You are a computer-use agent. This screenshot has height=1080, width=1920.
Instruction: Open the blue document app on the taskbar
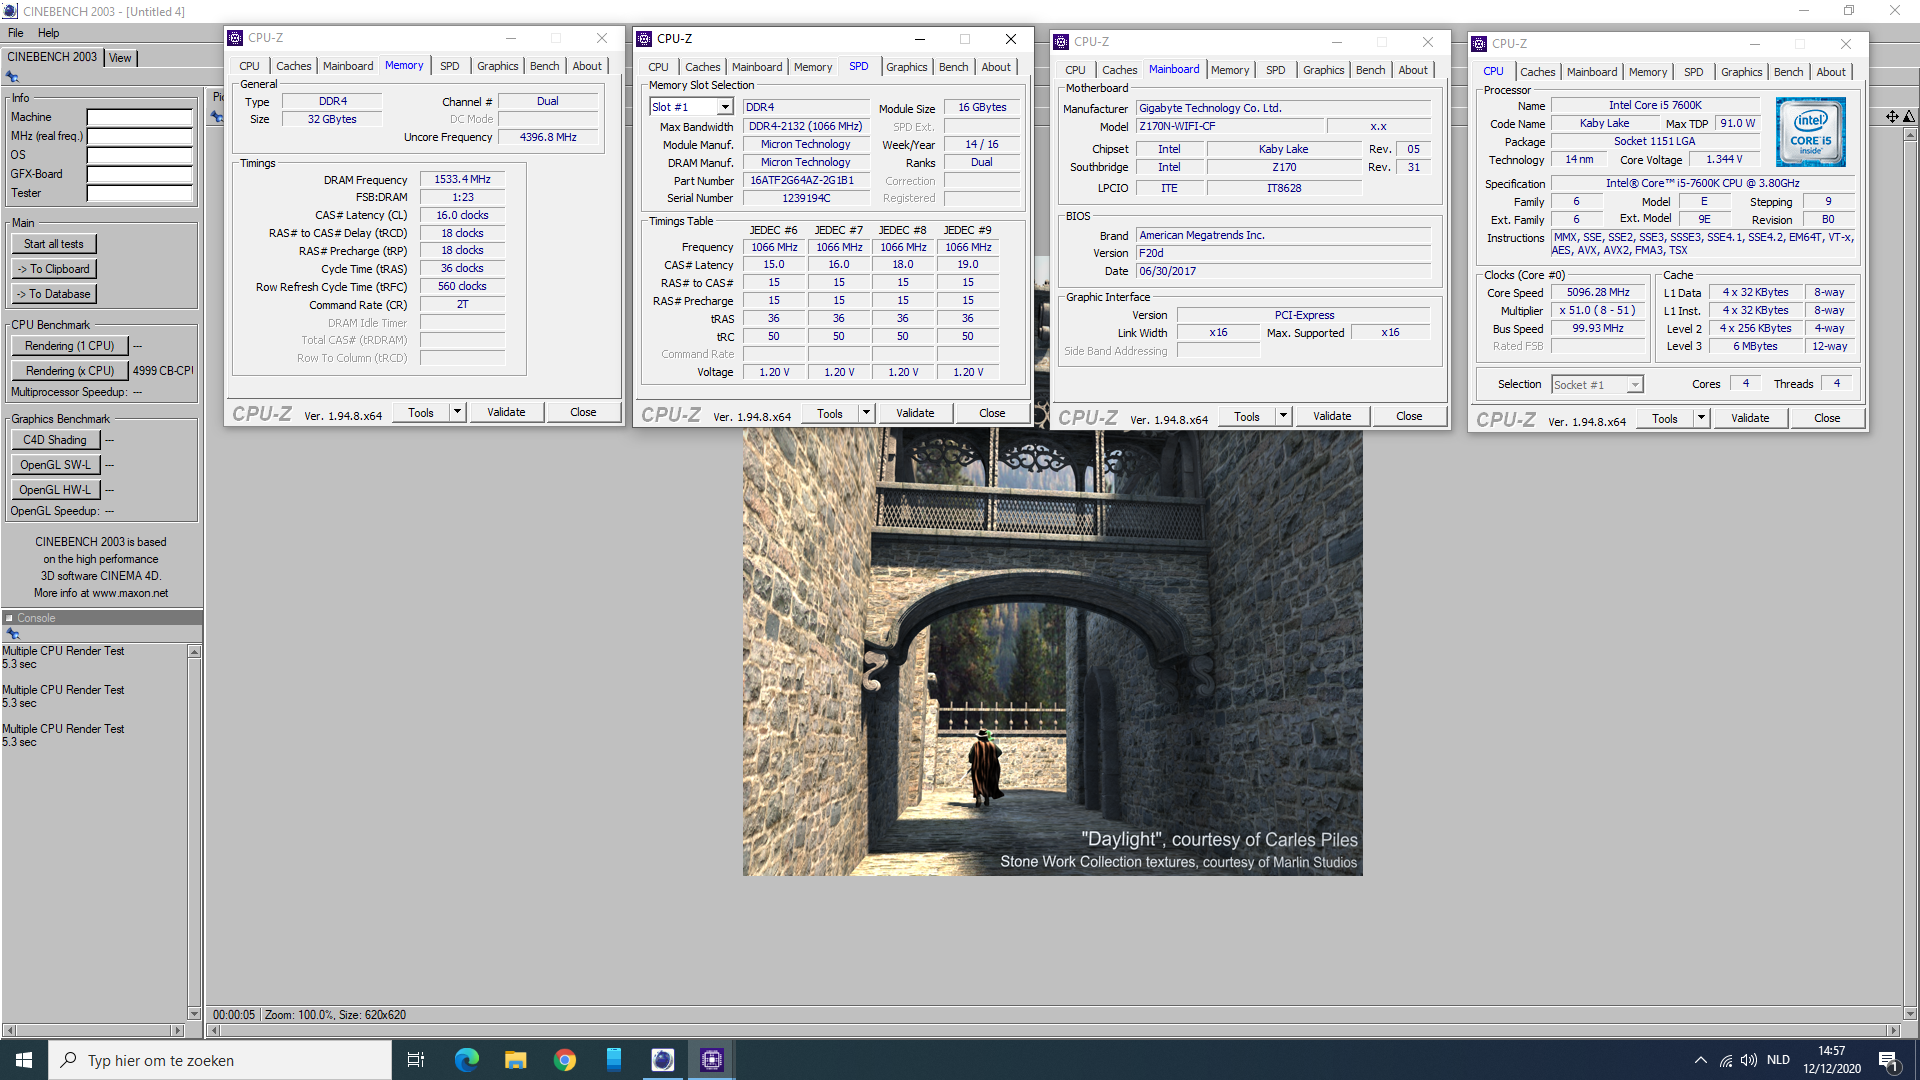coord(614,1060)
